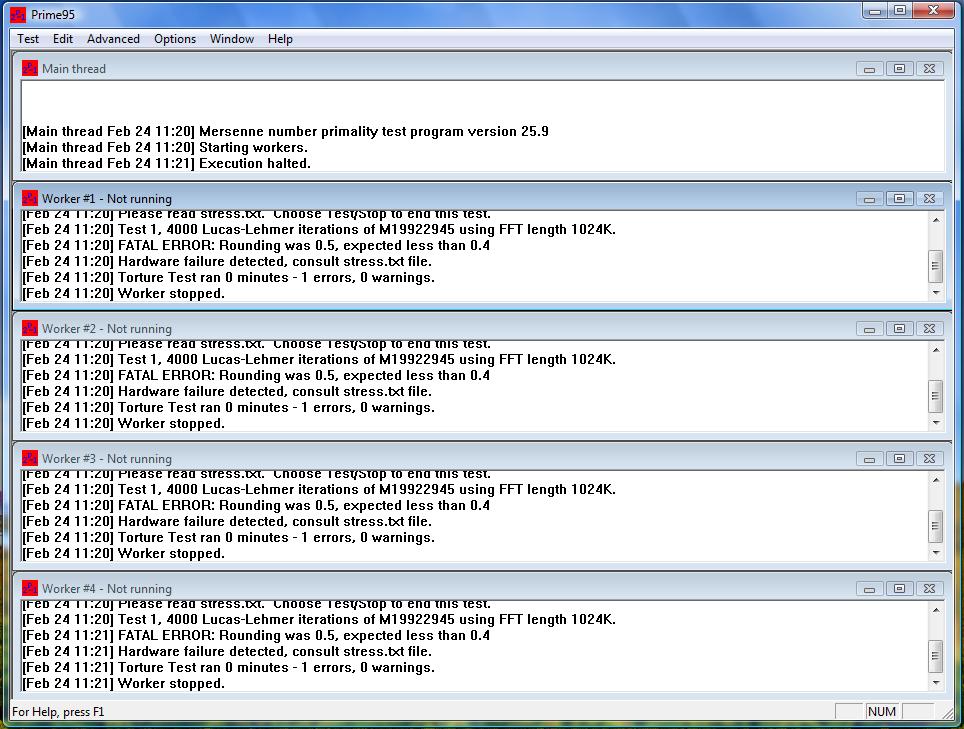Open the Test menu
964x729 pixels.
28,39
